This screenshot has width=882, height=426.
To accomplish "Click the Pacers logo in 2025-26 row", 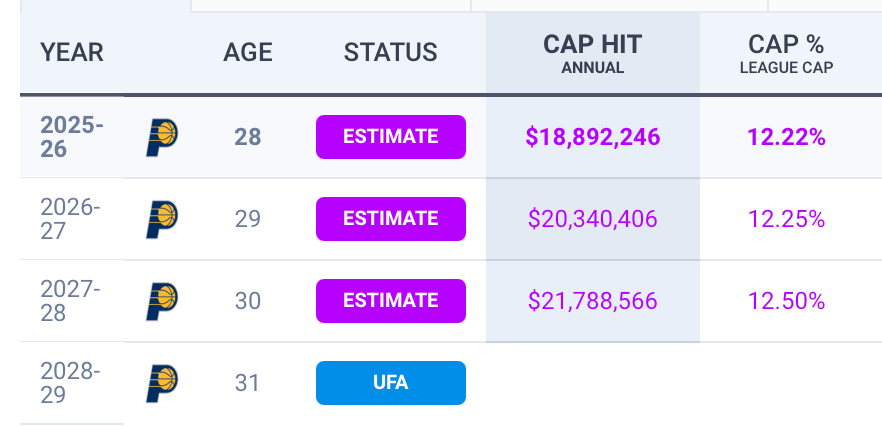I will pos(162,137).
